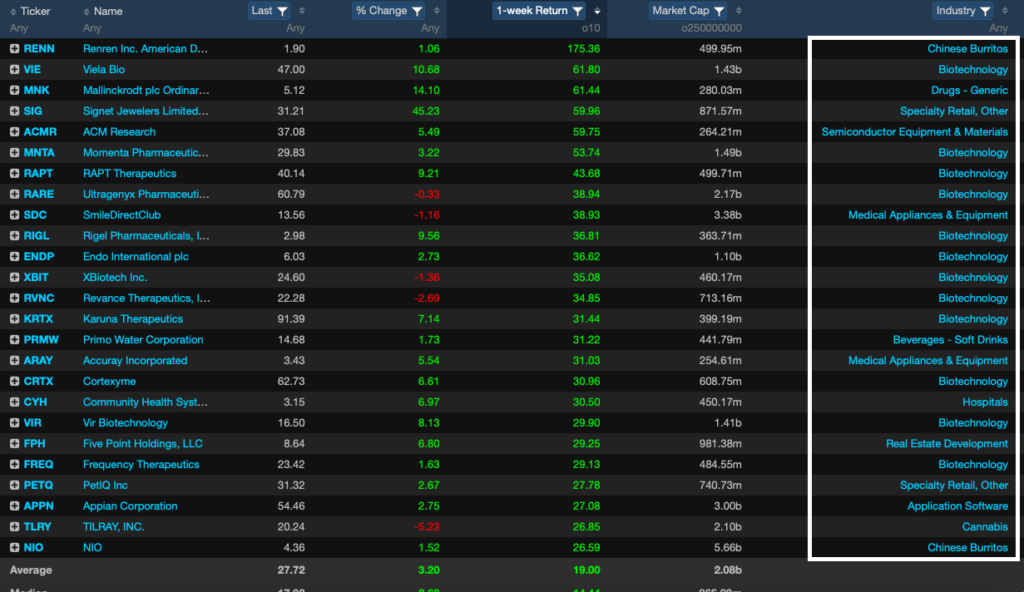Viewport: 1024px width, 592px height.
Task: Open the PetIQ Inc company link
Action: [x=105, y=485]
